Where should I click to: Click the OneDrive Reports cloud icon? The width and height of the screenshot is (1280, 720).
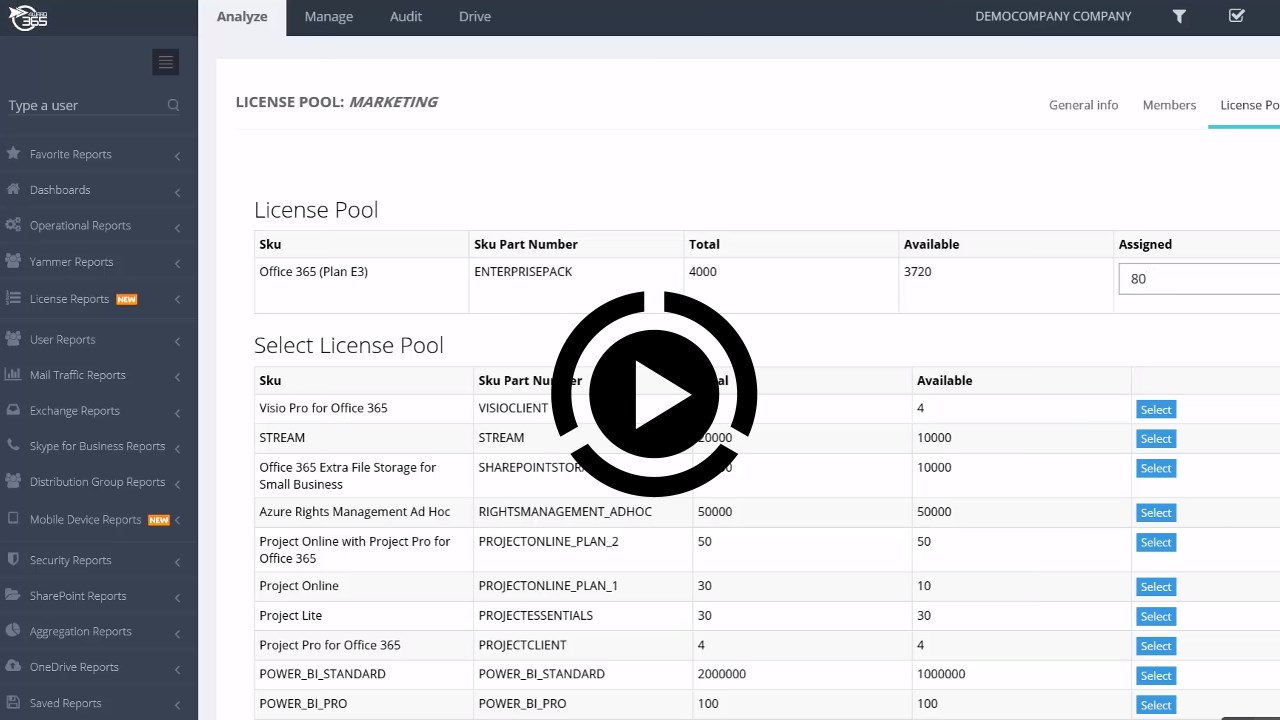13,666
